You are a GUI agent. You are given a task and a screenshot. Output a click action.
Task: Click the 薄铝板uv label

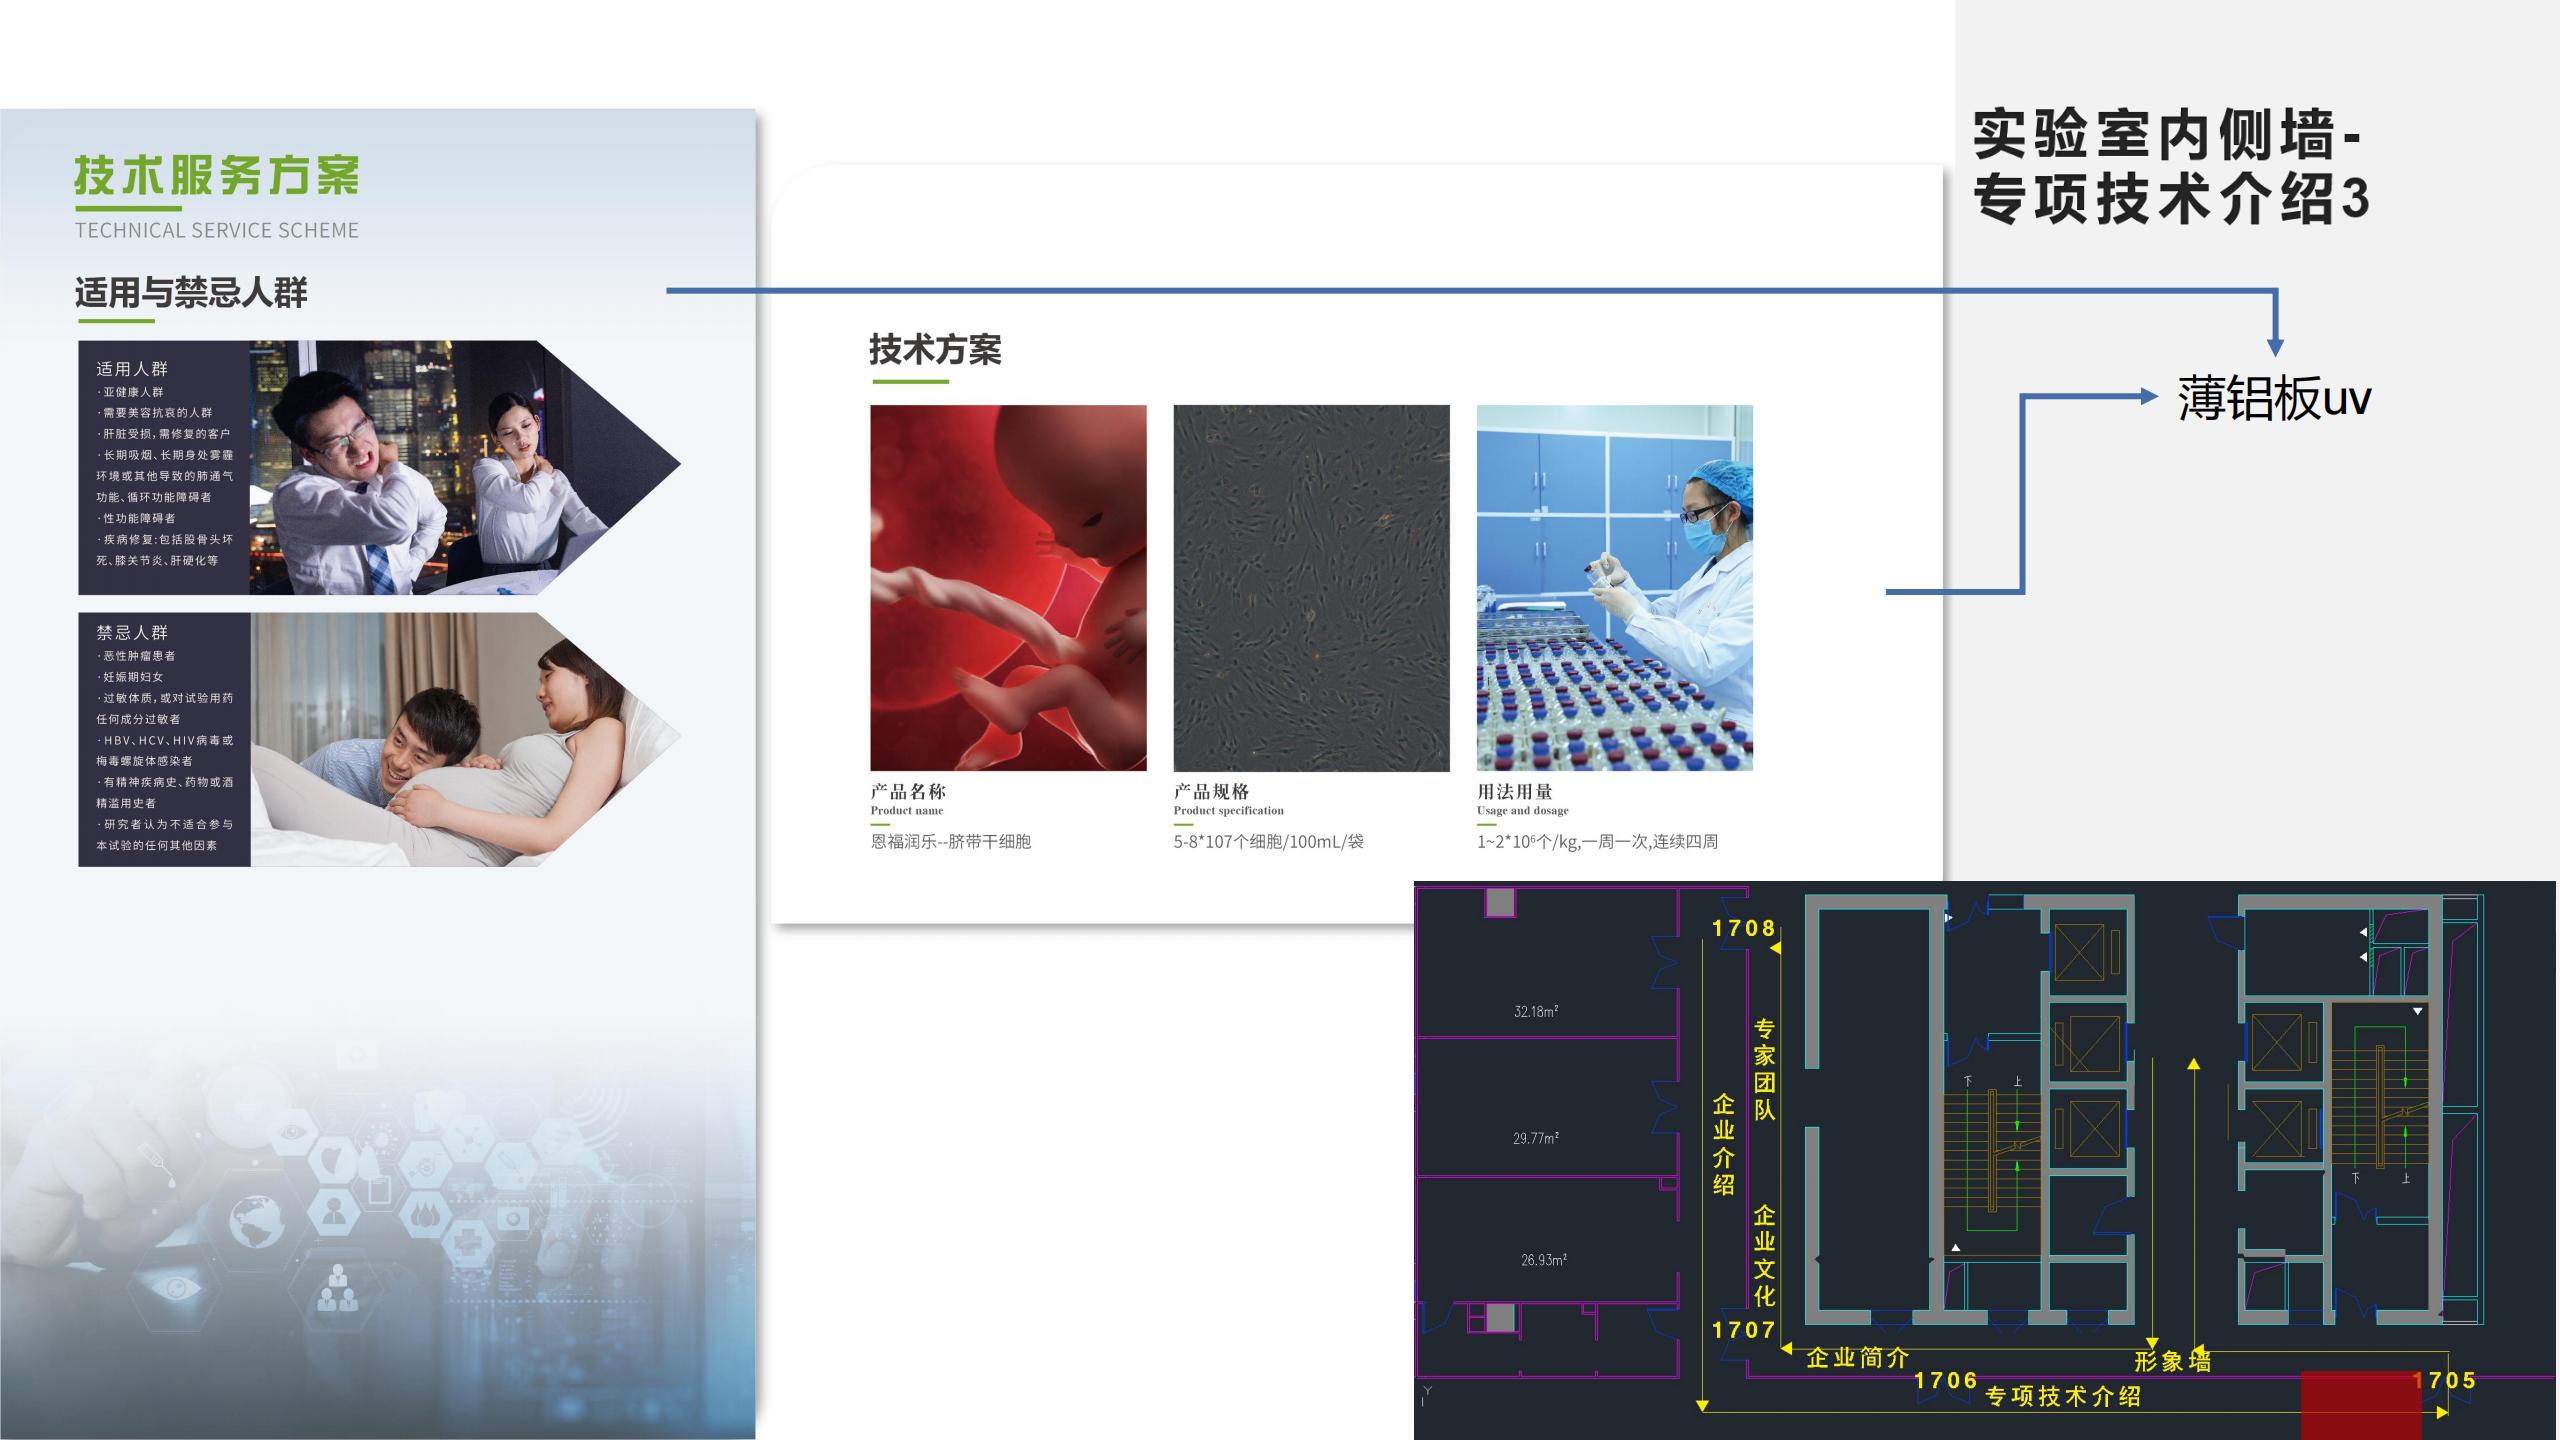point(2273,399)
